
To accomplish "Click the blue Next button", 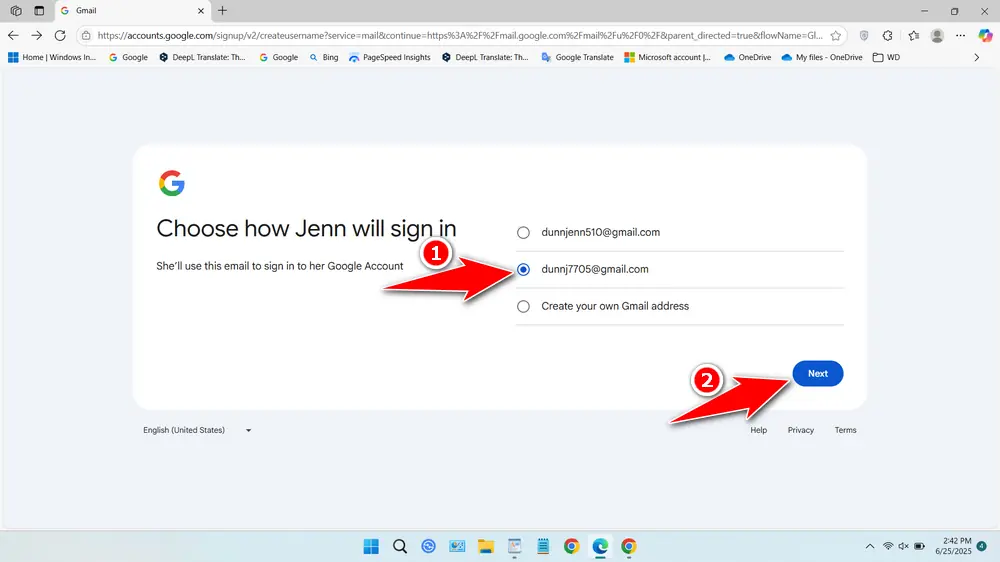I will click(x=818, y=374).
